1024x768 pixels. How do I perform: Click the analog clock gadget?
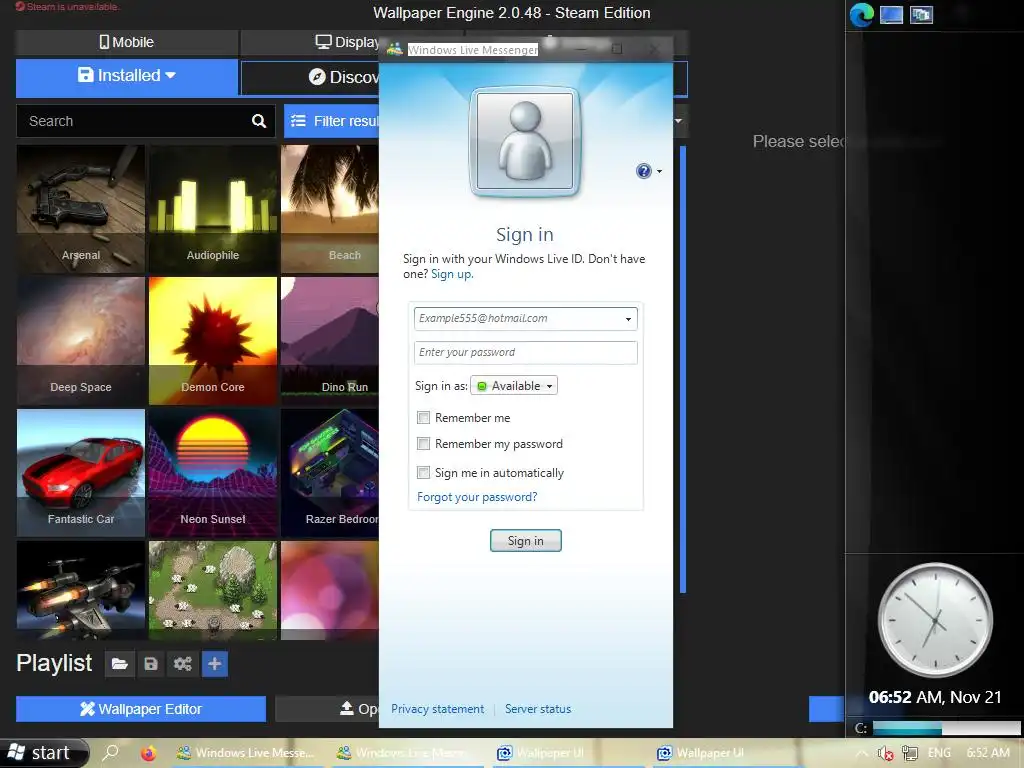click(x=935, y=619)
